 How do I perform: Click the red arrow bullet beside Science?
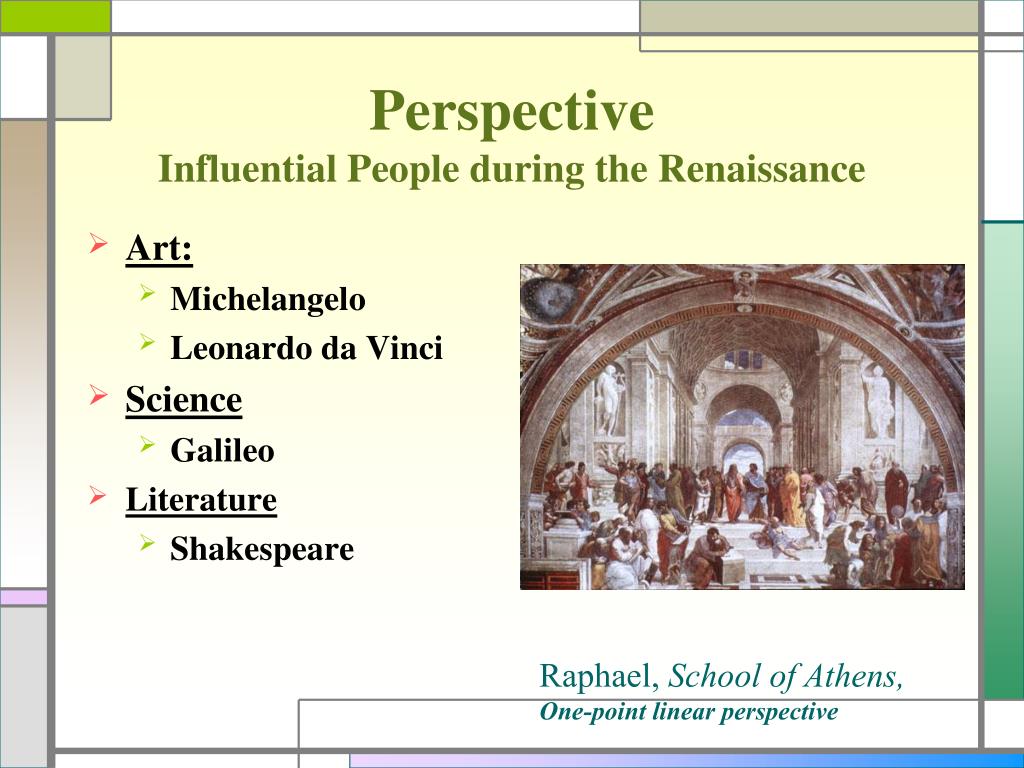click(x=98, y=394)
